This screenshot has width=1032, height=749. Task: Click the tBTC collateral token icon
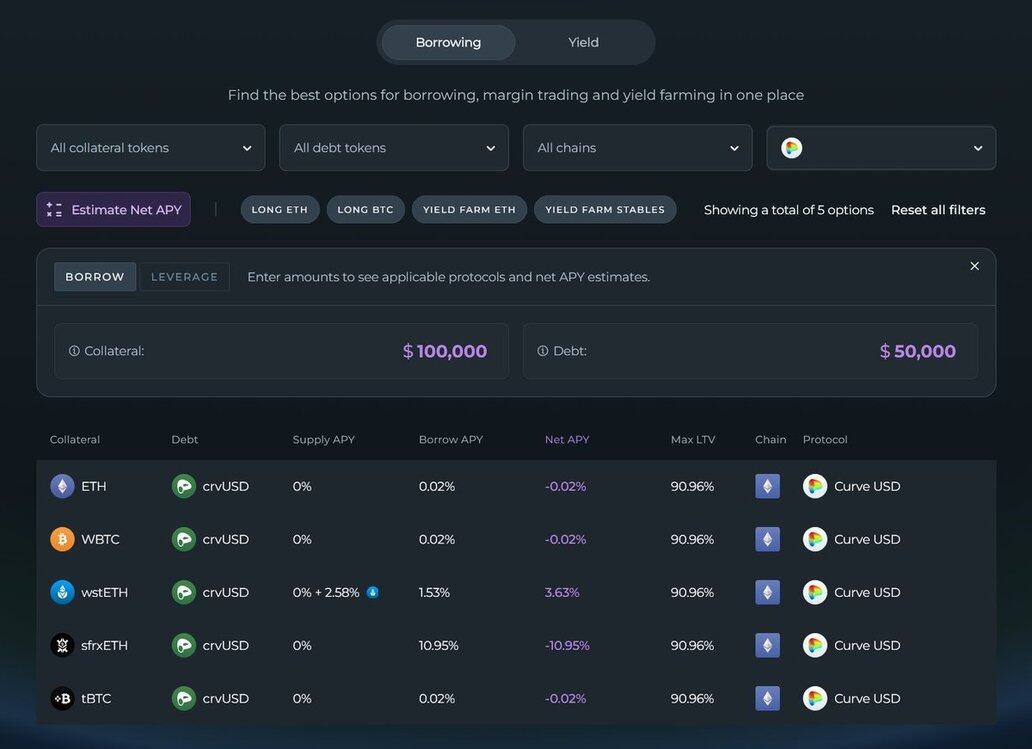tap(62, 698)
